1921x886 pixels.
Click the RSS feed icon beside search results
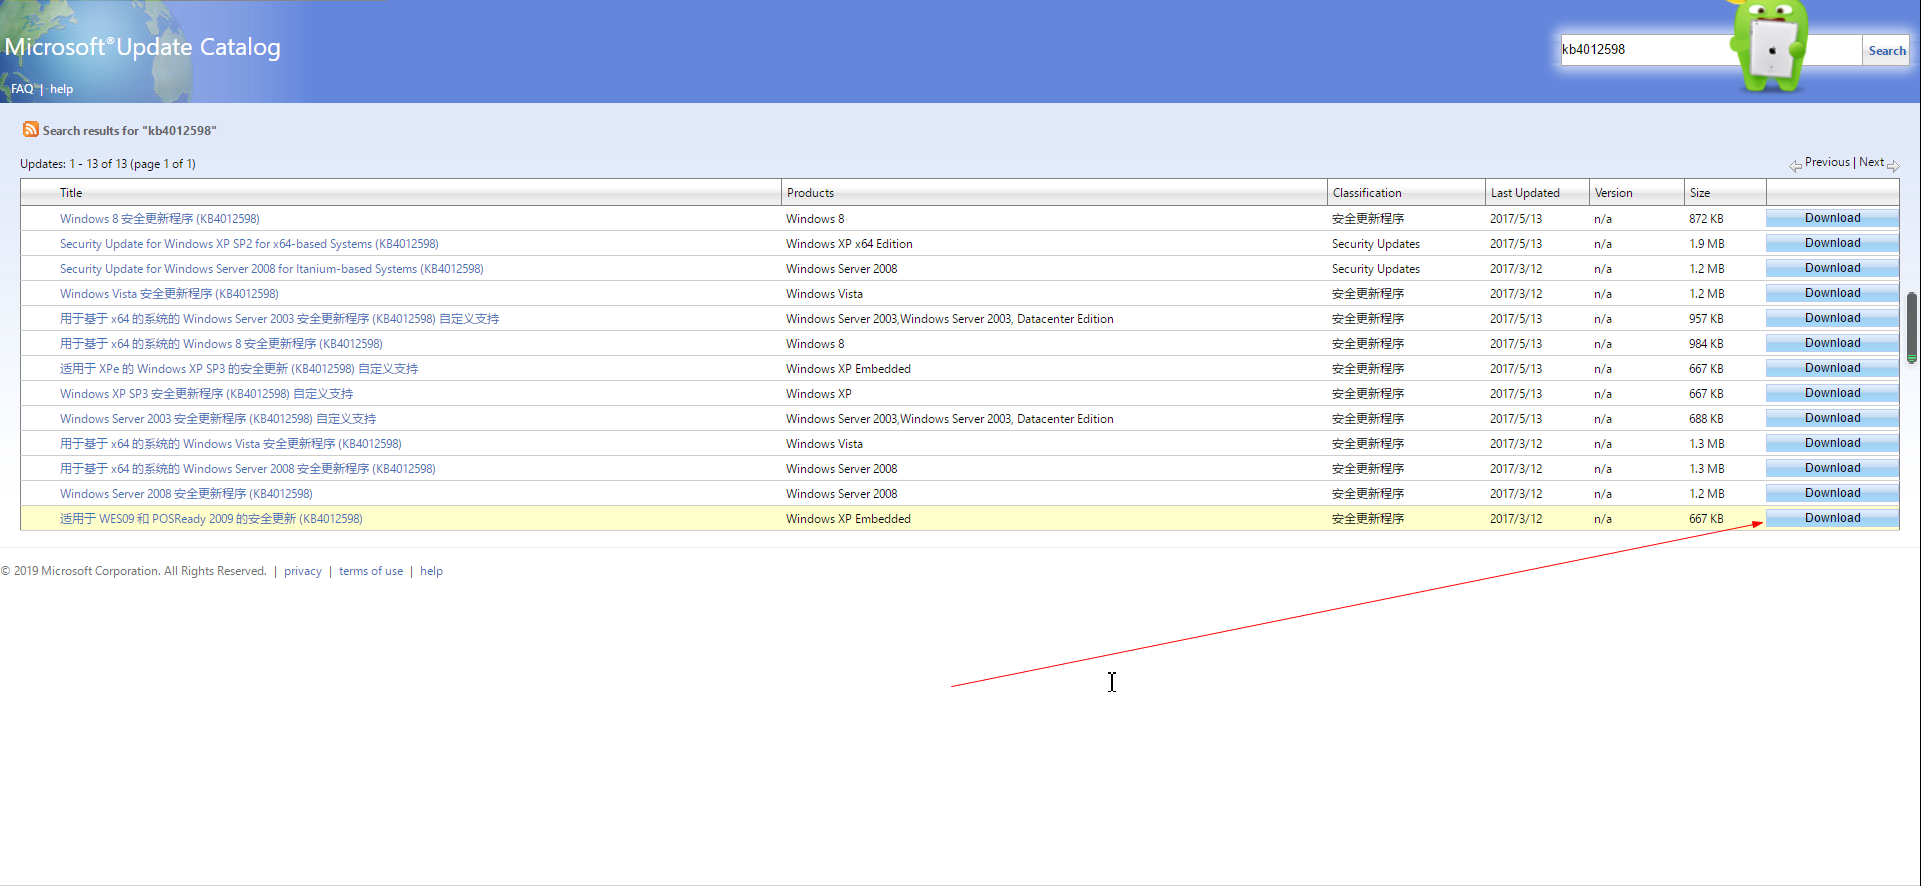[31, 129]
